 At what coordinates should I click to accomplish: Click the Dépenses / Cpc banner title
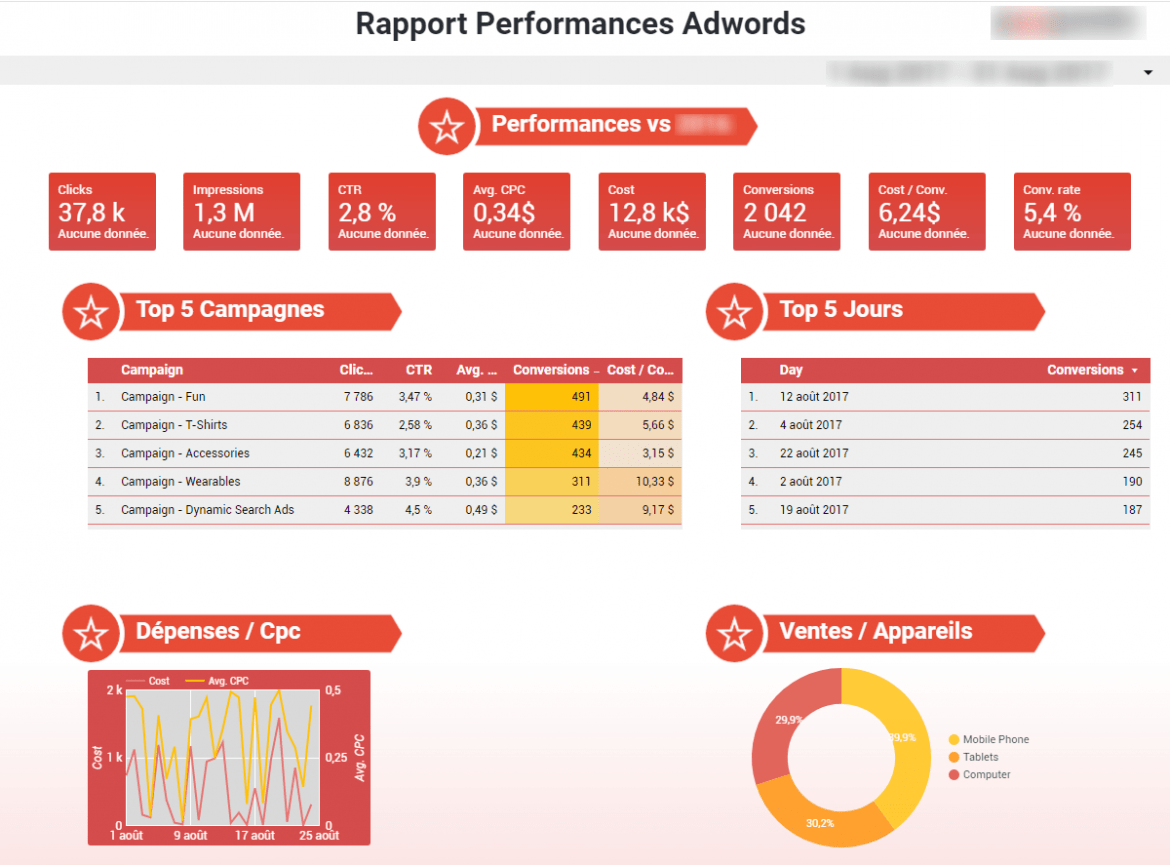point(218,631)
